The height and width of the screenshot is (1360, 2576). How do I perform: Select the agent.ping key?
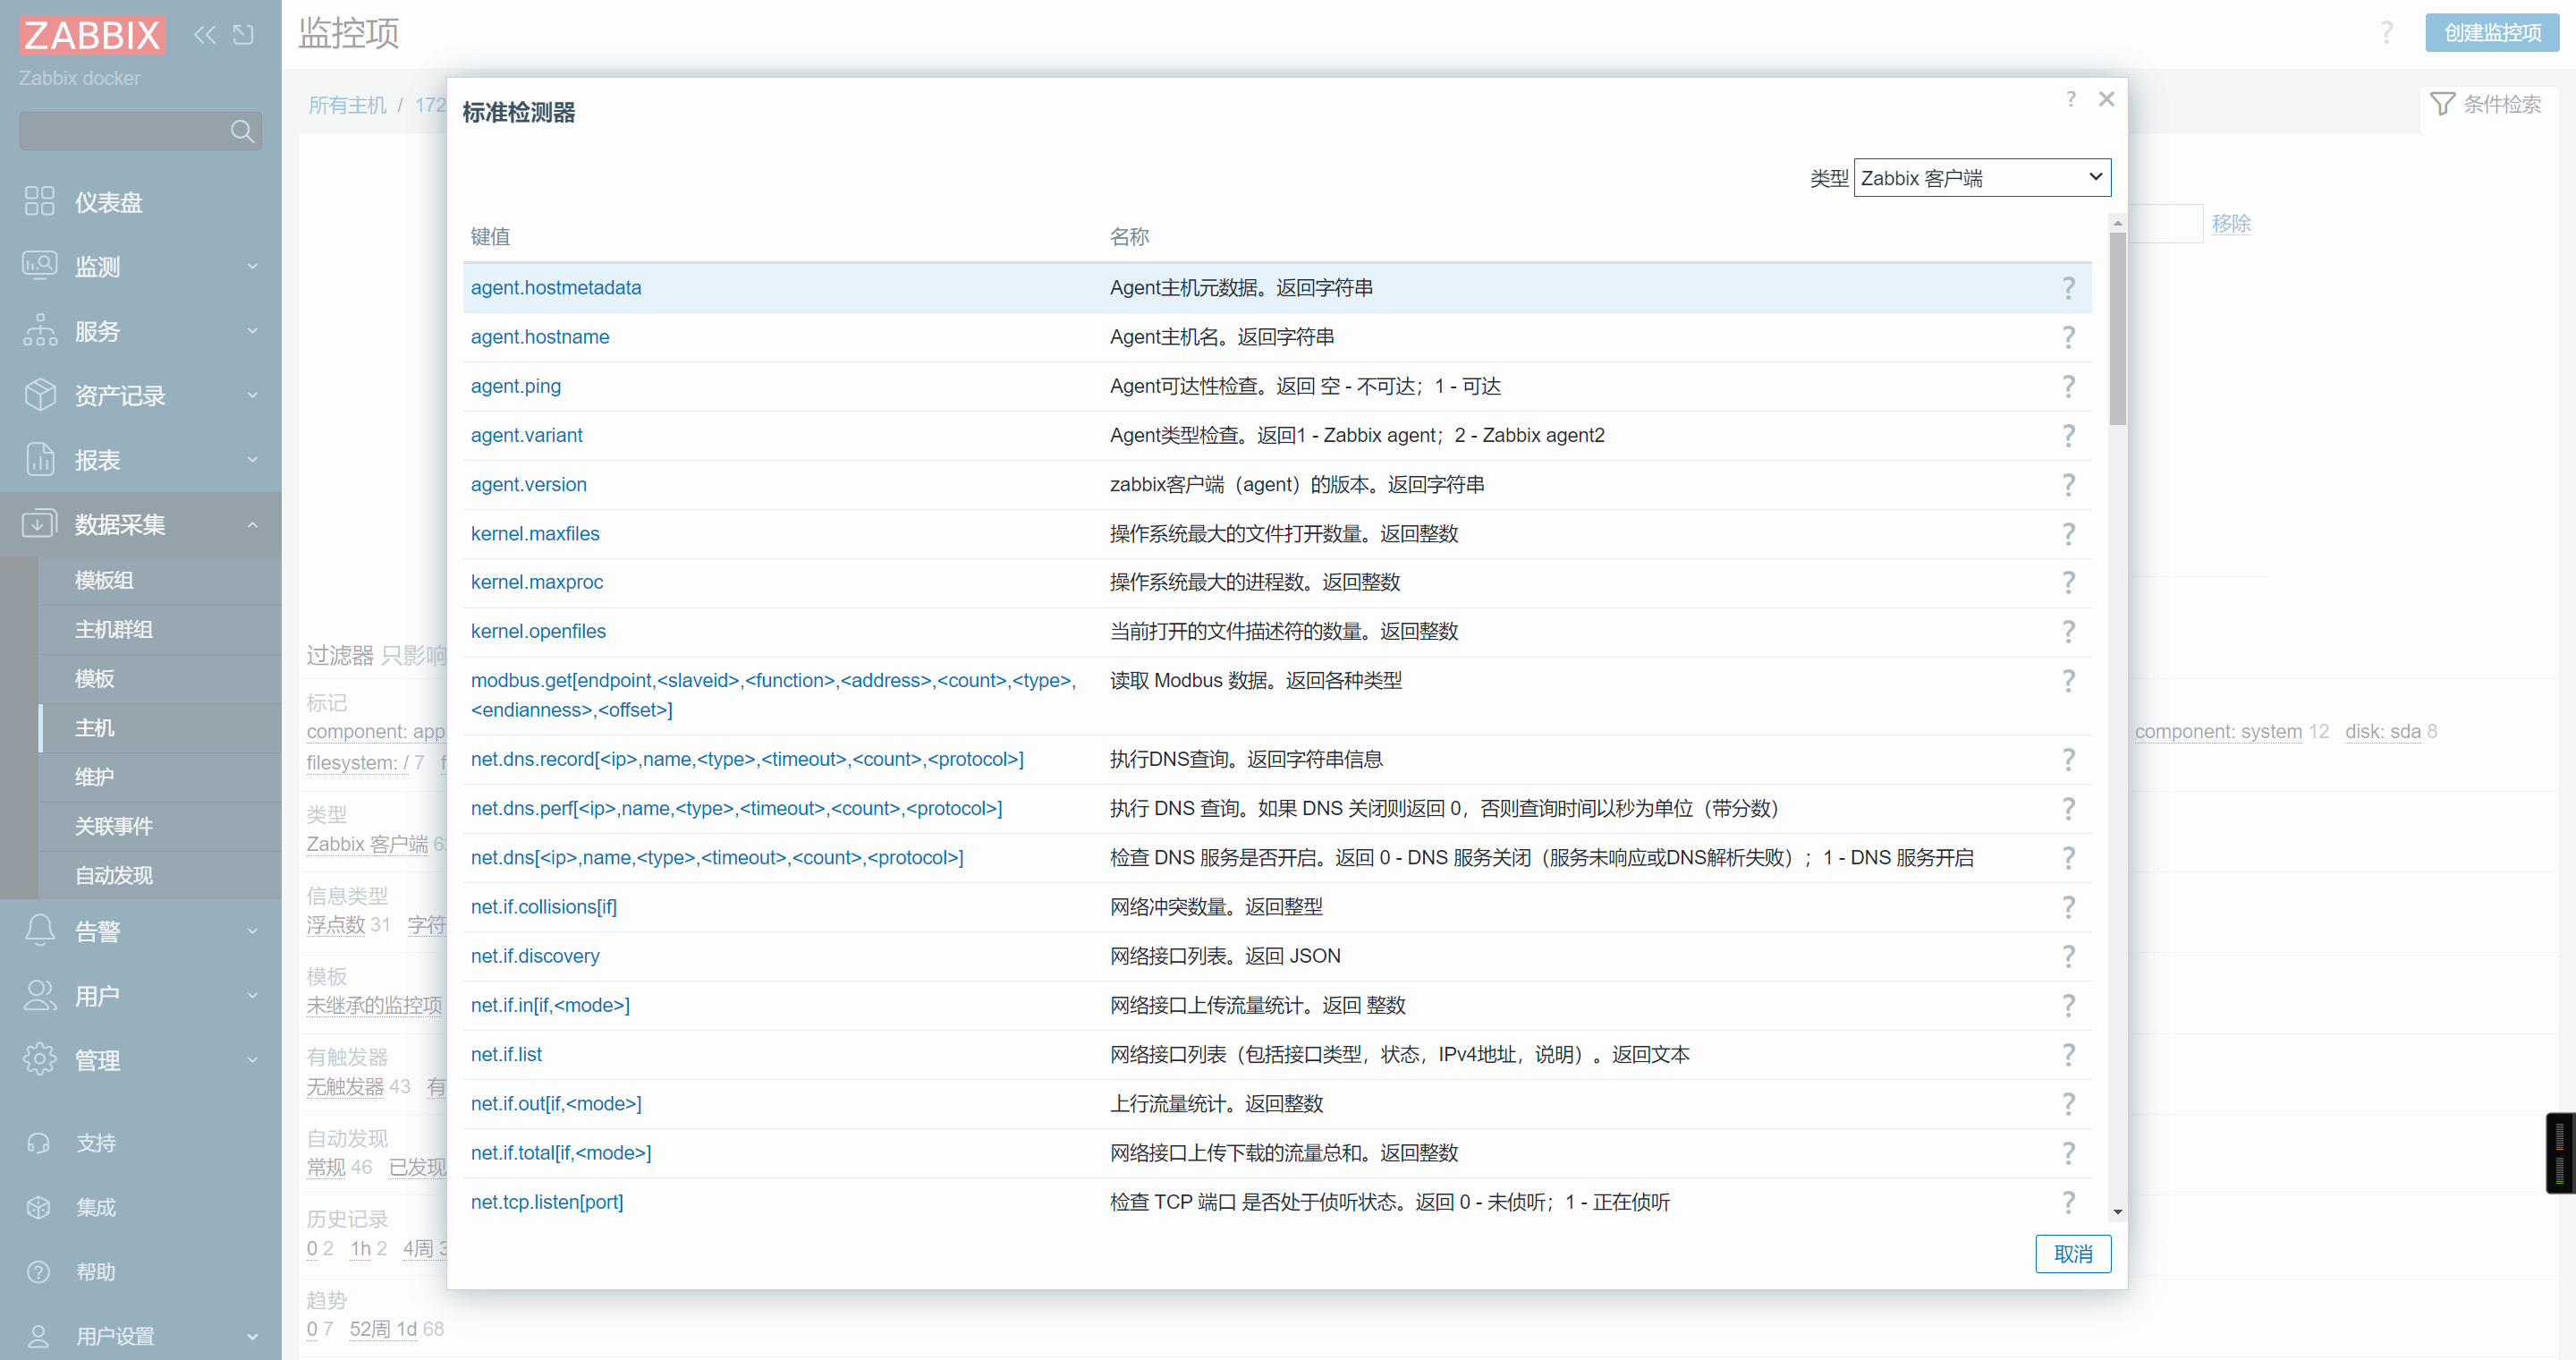[x=516, y=386]
